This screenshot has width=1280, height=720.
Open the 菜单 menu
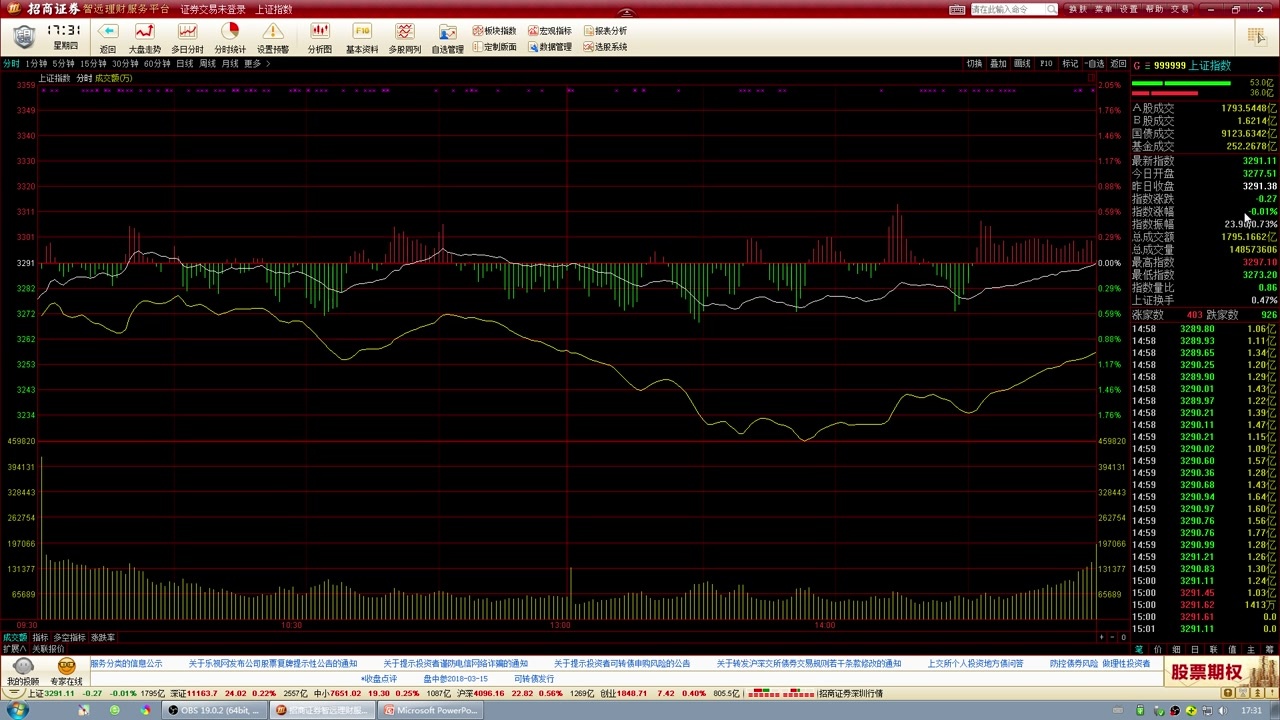(1103, 9)
